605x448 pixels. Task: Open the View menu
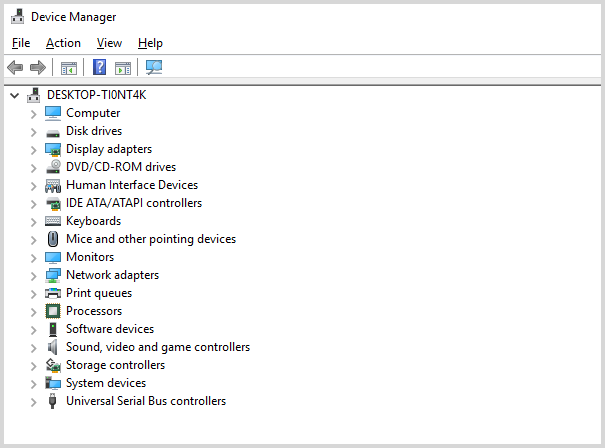[x=109, y=43]
